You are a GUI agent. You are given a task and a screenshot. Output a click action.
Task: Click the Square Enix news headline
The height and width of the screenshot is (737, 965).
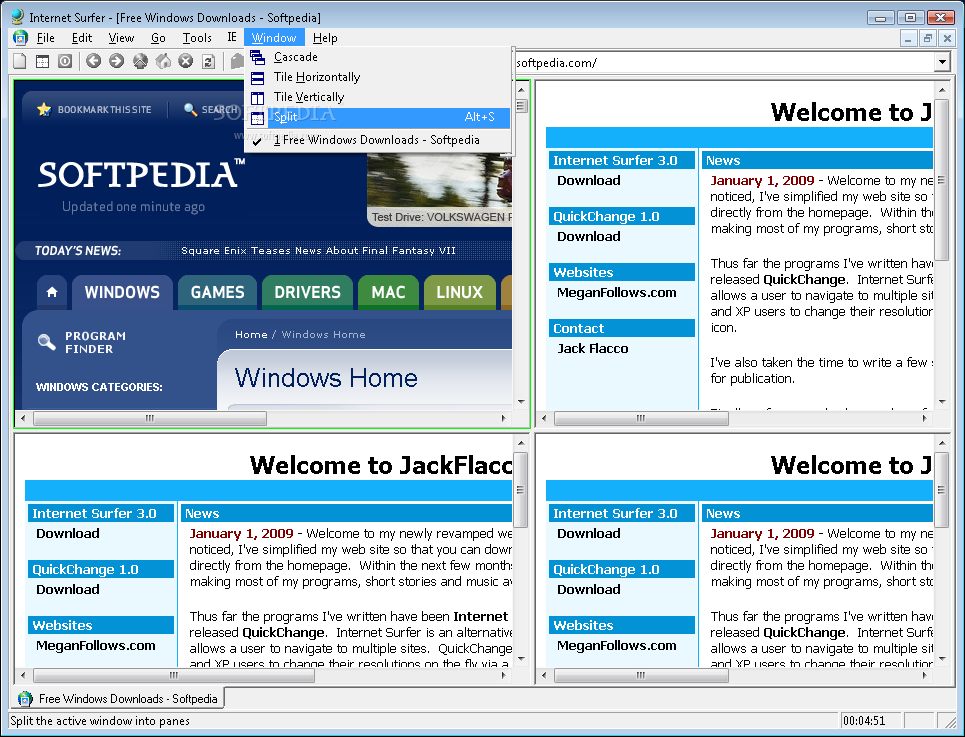coord(318,250)
